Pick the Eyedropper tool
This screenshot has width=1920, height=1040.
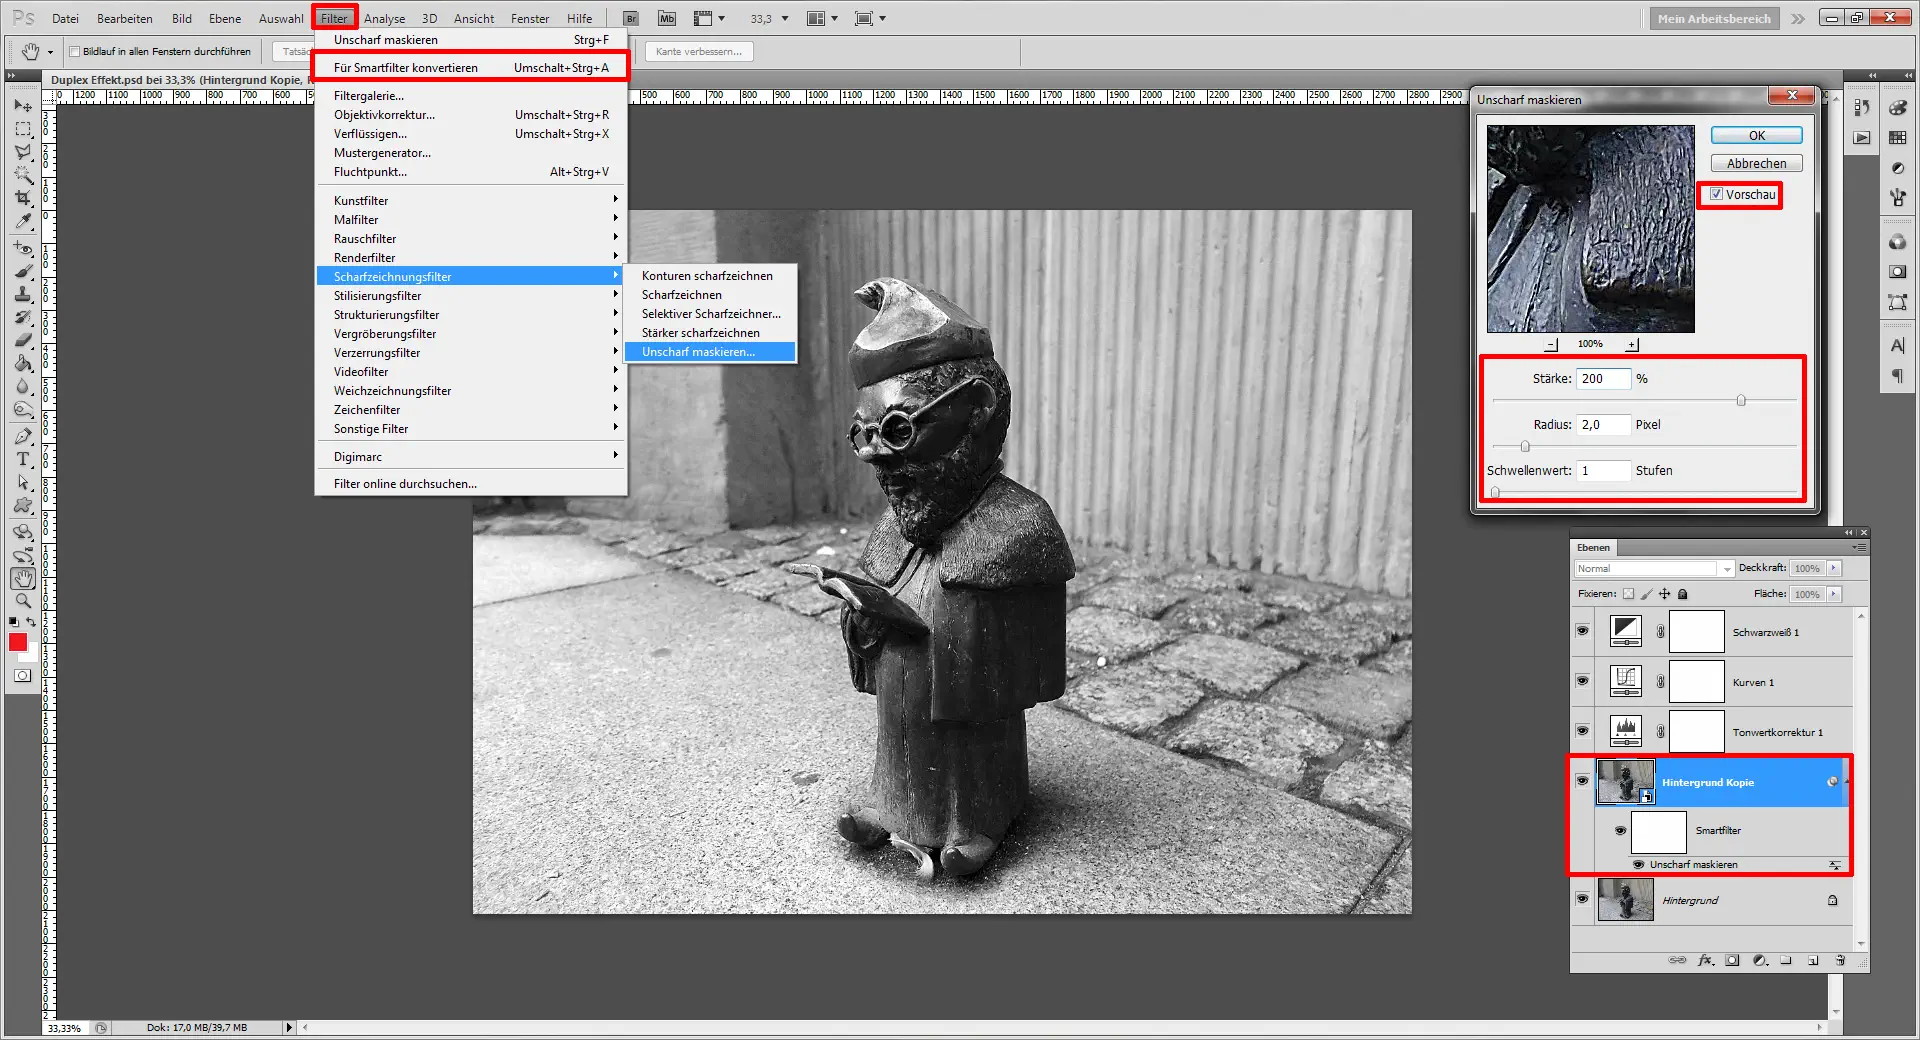coord(23,222)
